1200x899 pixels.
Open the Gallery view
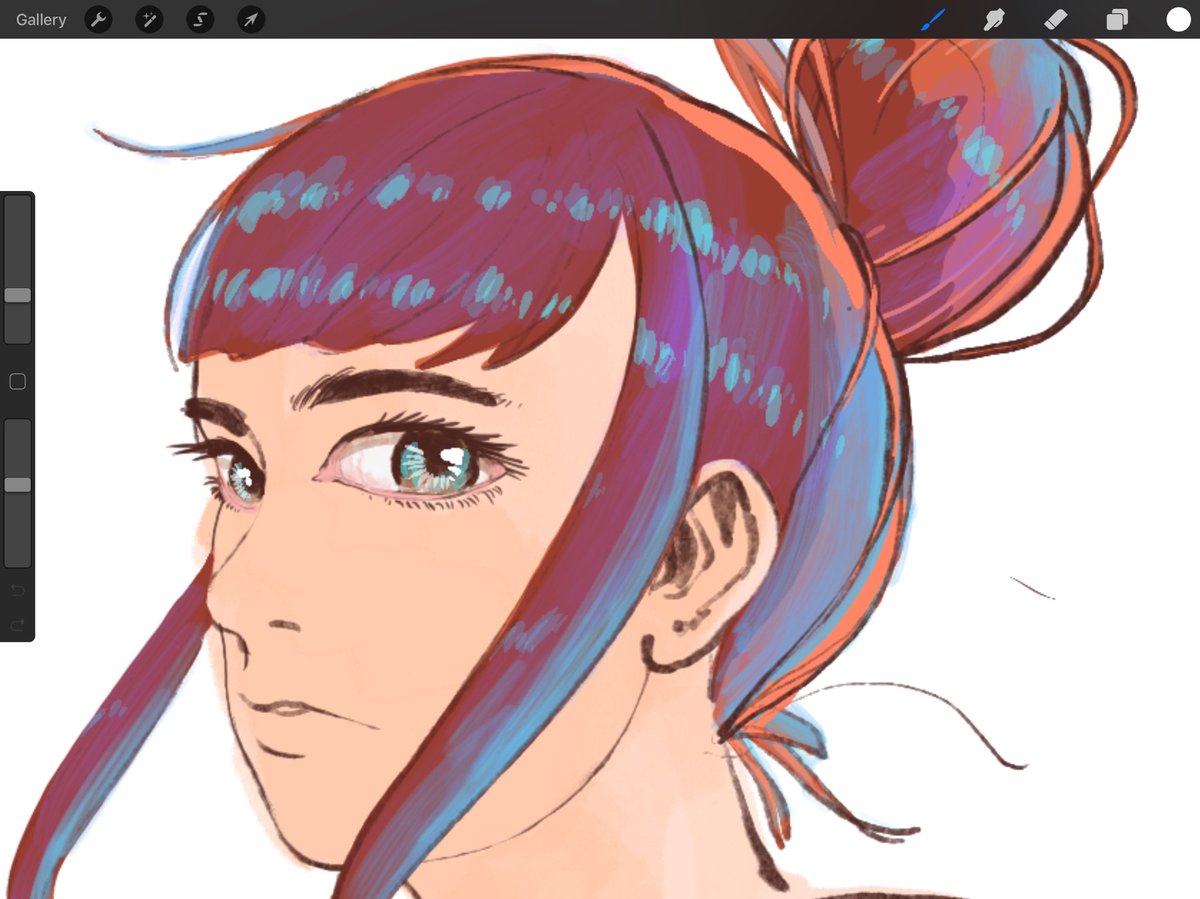tap(41, 19)
